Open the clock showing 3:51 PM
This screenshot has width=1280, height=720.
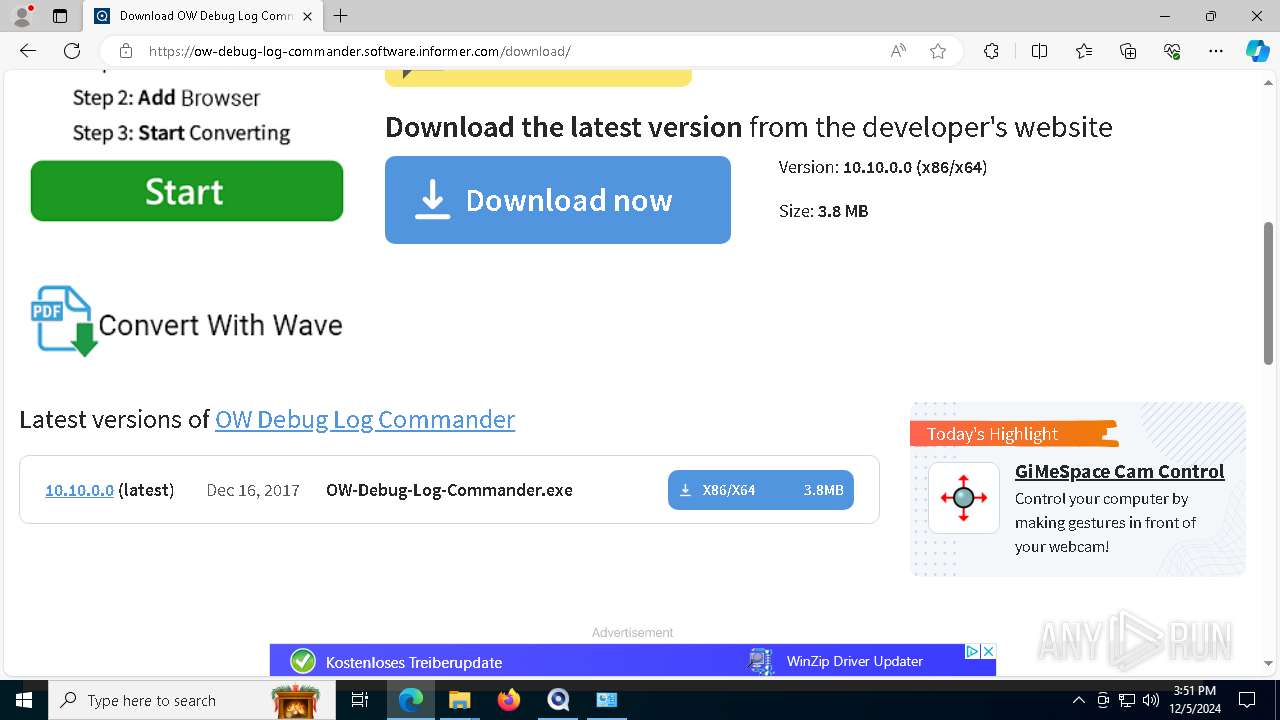(1194, 700)
